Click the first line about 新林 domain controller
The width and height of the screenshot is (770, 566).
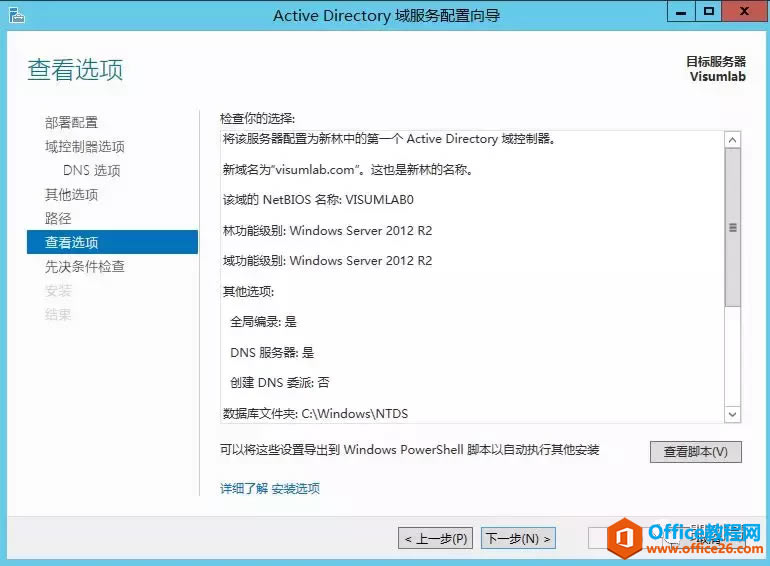tap(389, 139)
